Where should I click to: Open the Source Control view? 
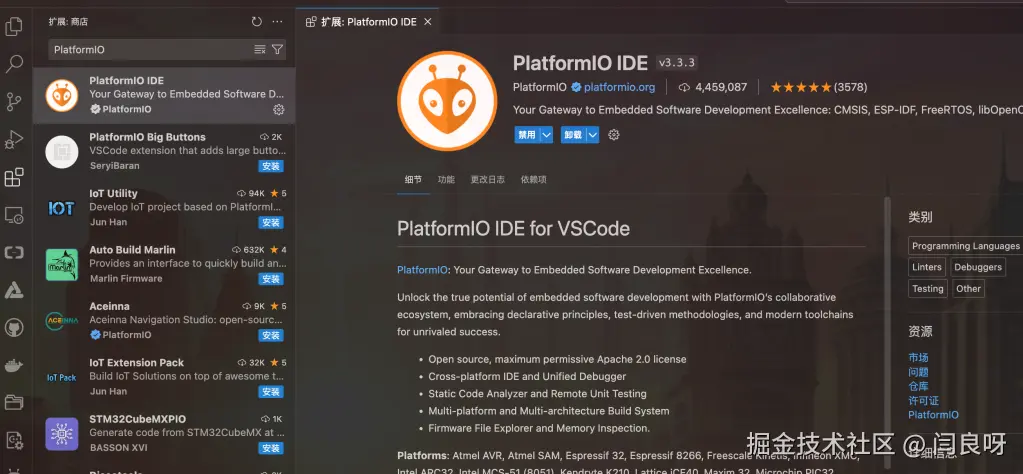[14, 102]
